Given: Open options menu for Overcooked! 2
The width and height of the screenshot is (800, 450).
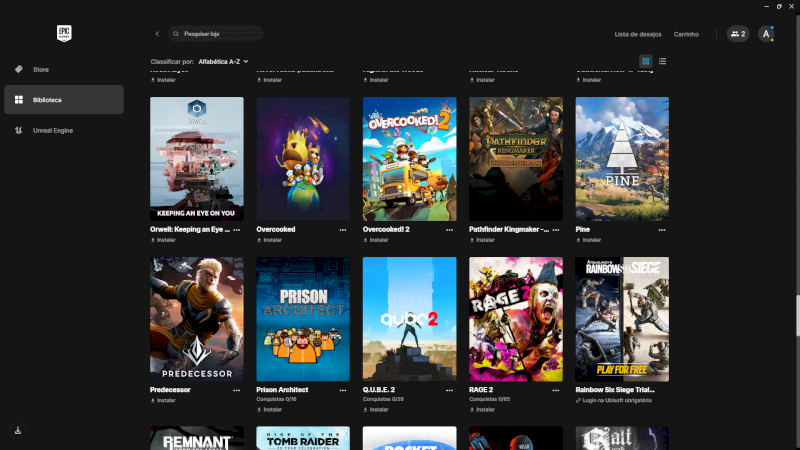Looking at the screenshot, I should [x=449, y=230].
